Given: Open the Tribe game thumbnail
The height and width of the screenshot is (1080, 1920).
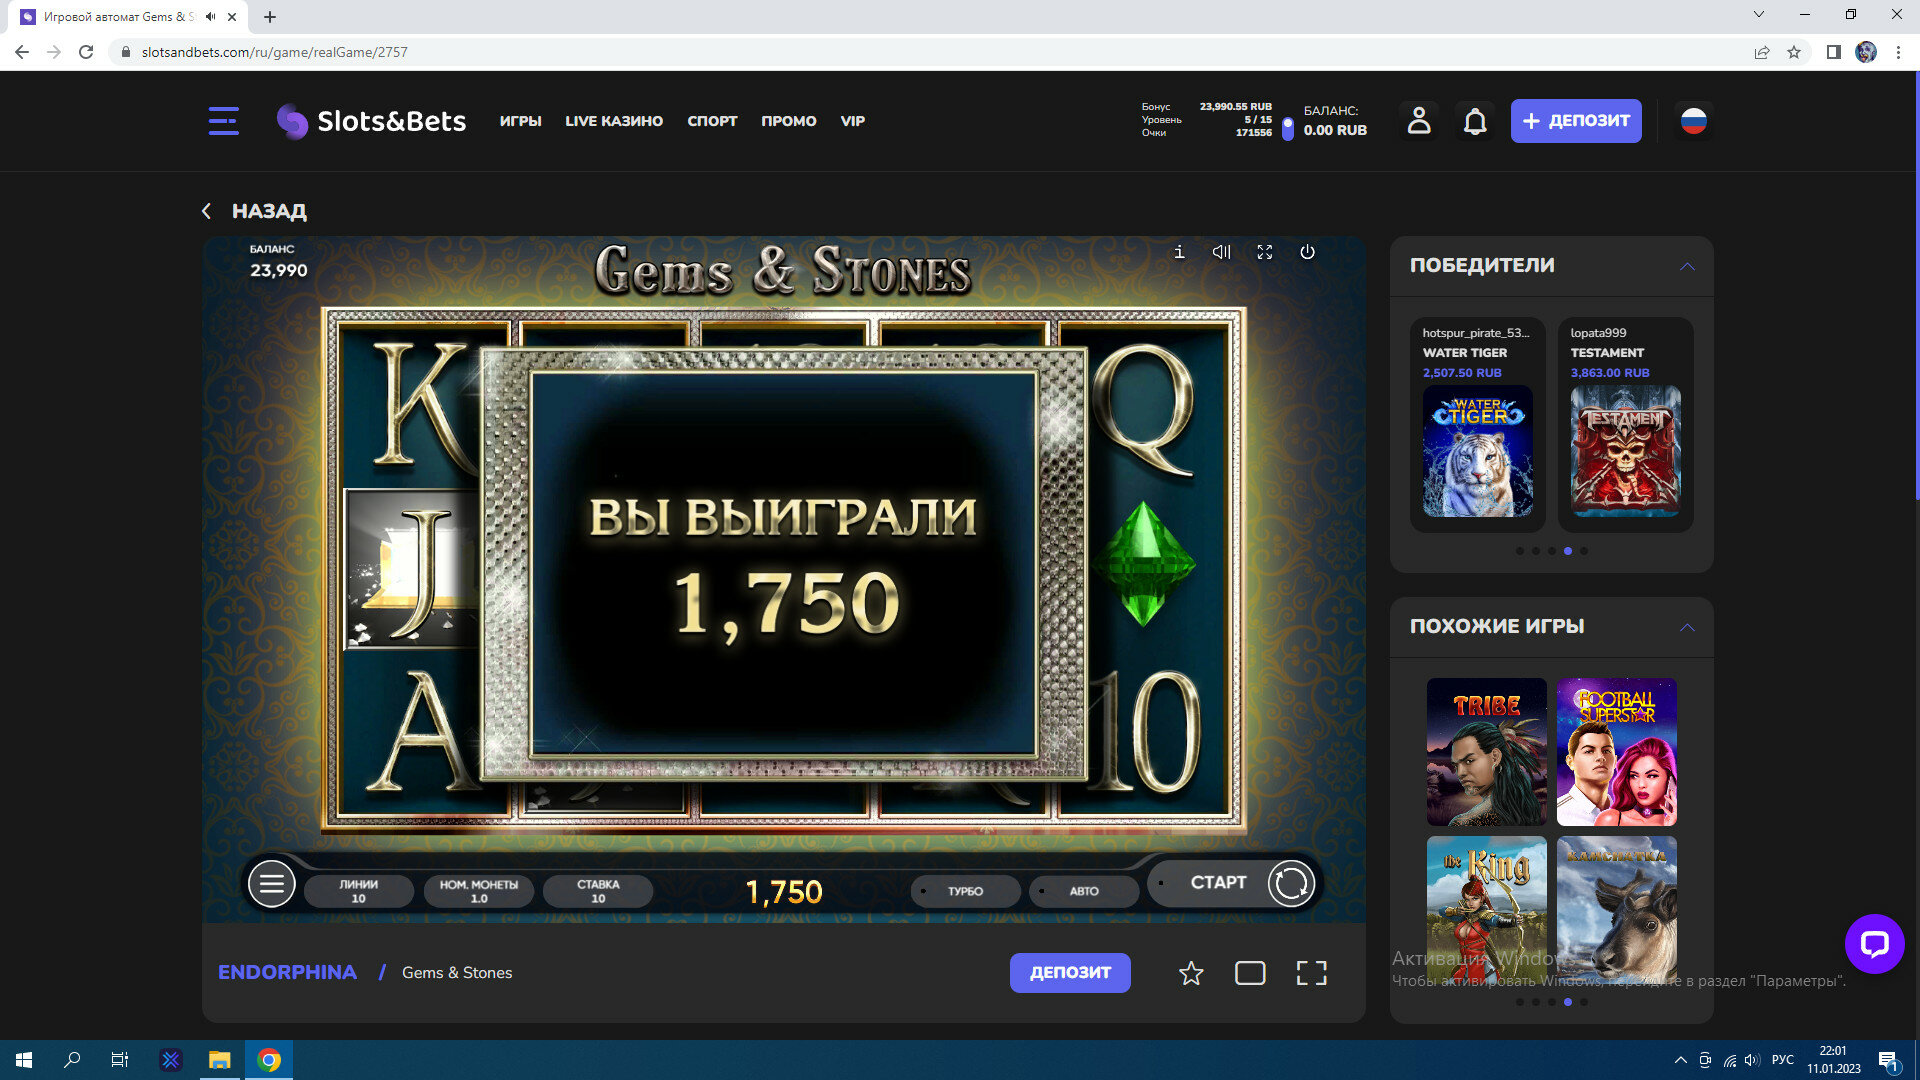Looking at the screenshot, I should pyautogui.click(x=1486, y=751).
